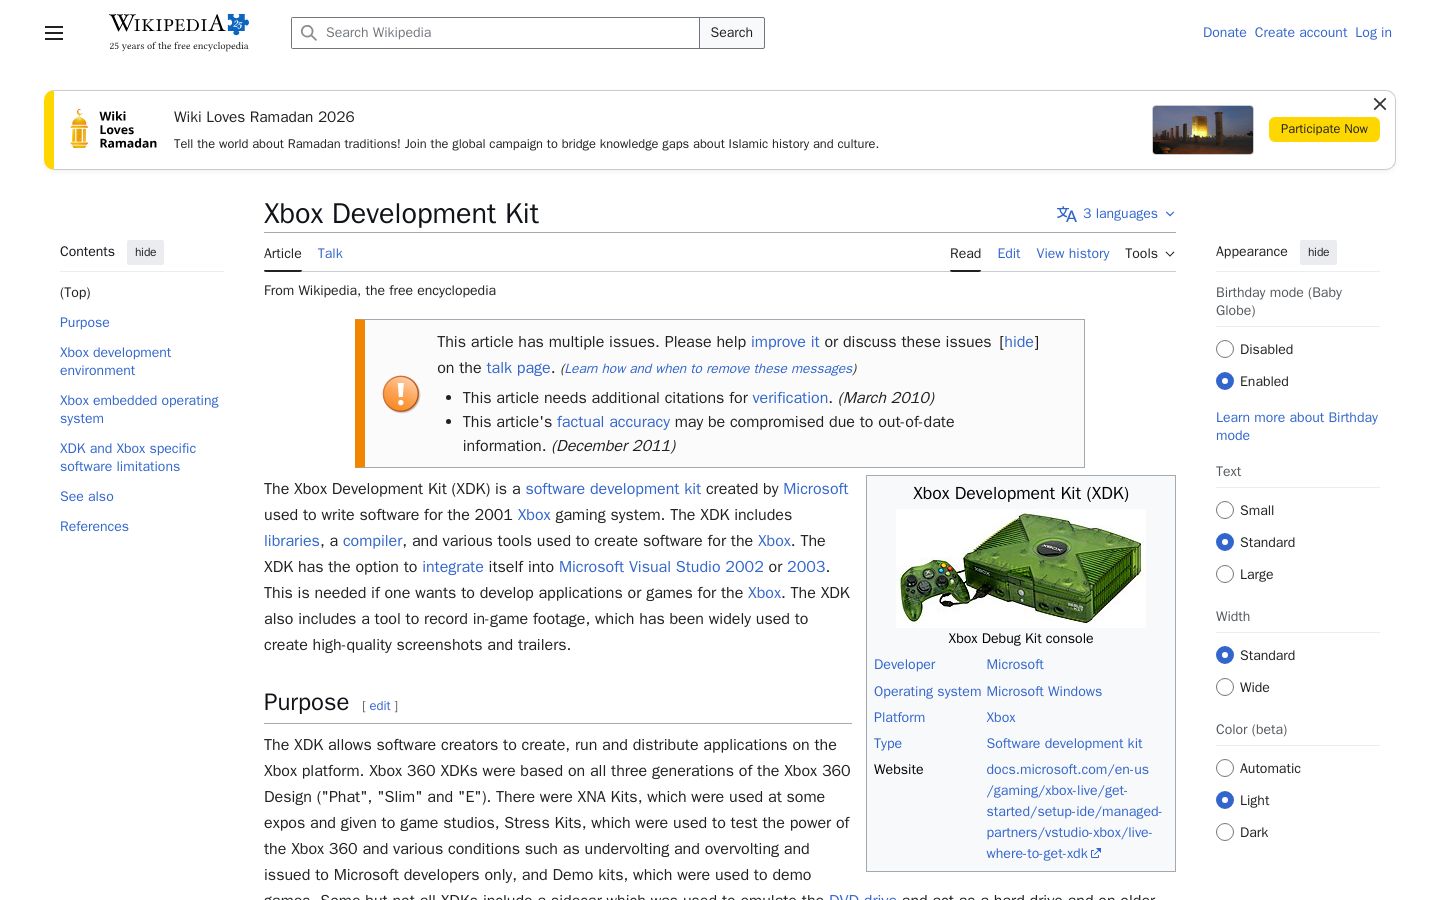Jump to Purpose in contents
Image resolution: width=1440 pixels, height=900 pixels.
tap(85, 323)
